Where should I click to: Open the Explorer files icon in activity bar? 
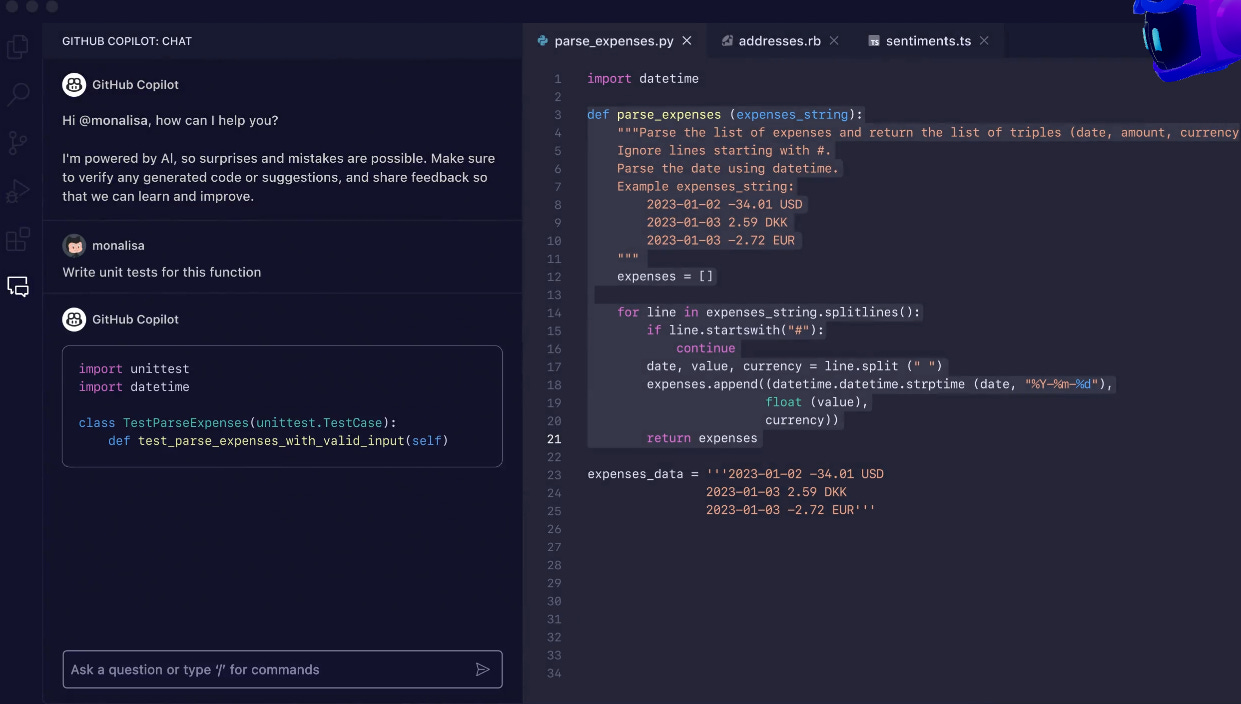(18, 47)
